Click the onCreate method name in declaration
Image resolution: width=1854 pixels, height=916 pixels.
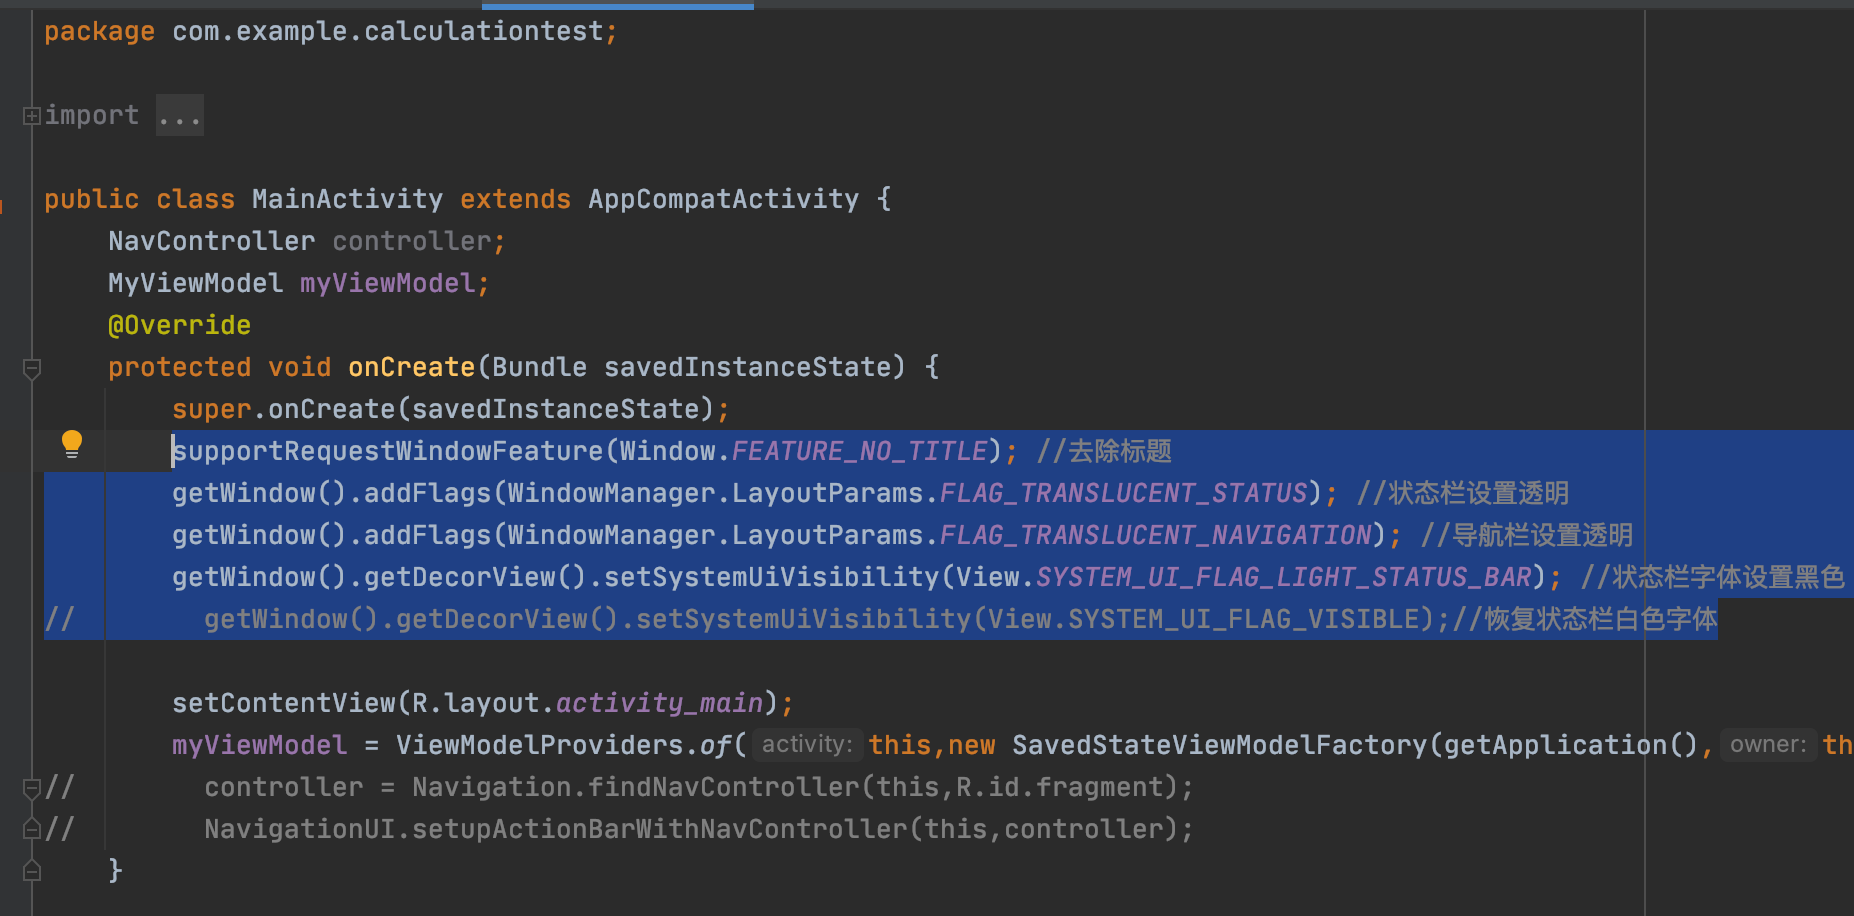coord(411,367)
